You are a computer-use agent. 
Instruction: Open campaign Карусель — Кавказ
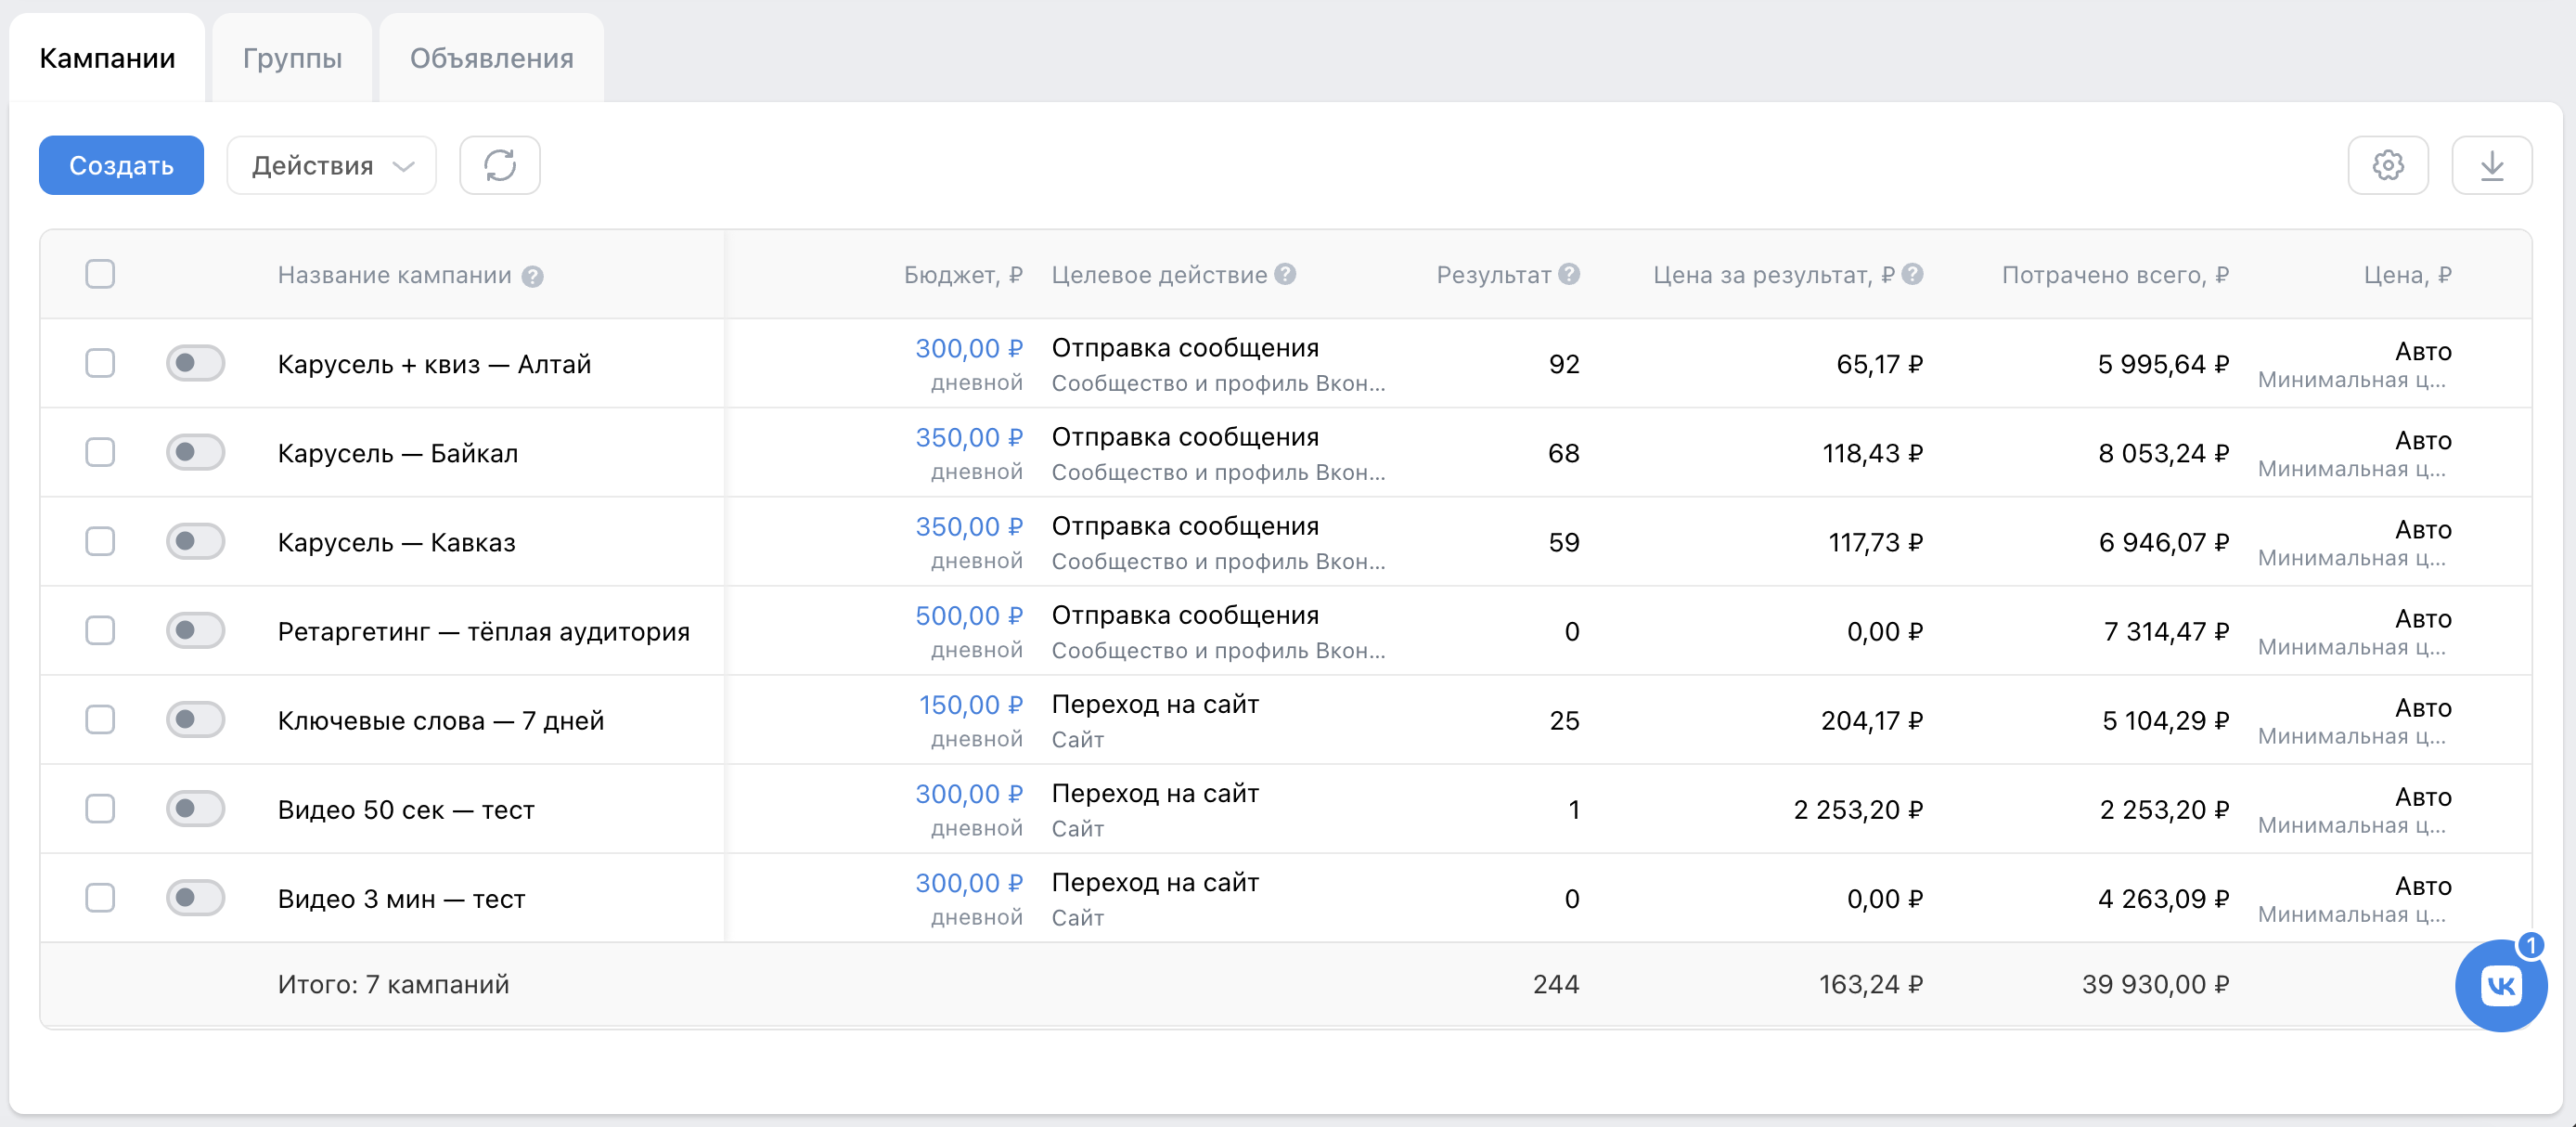click(x=396, y=542)
